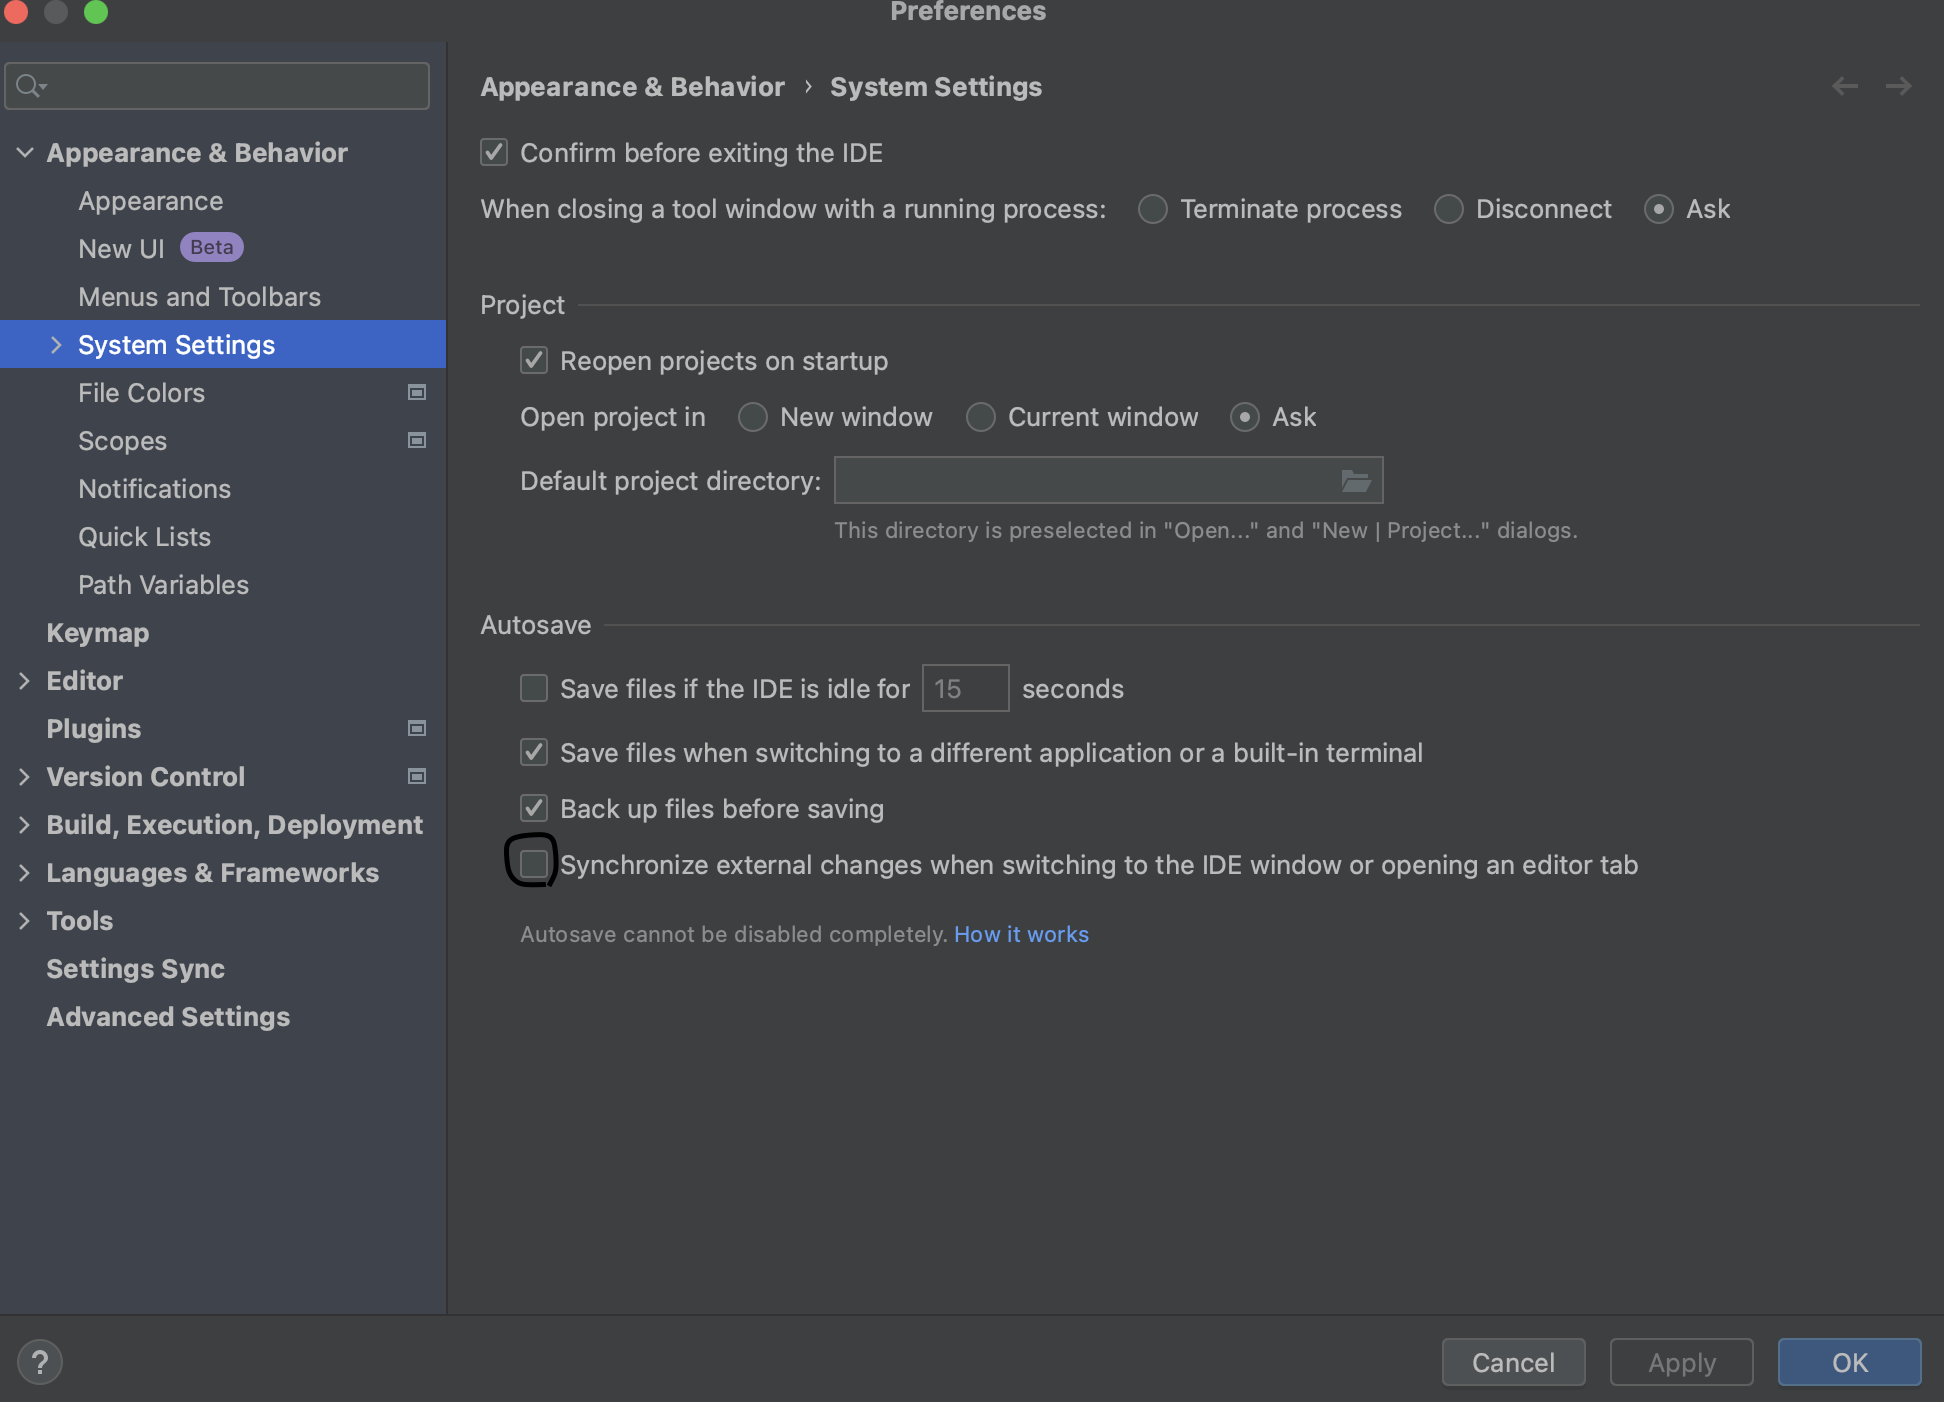Open the How it works link
The image size is (1944, 1402).
1021,934
